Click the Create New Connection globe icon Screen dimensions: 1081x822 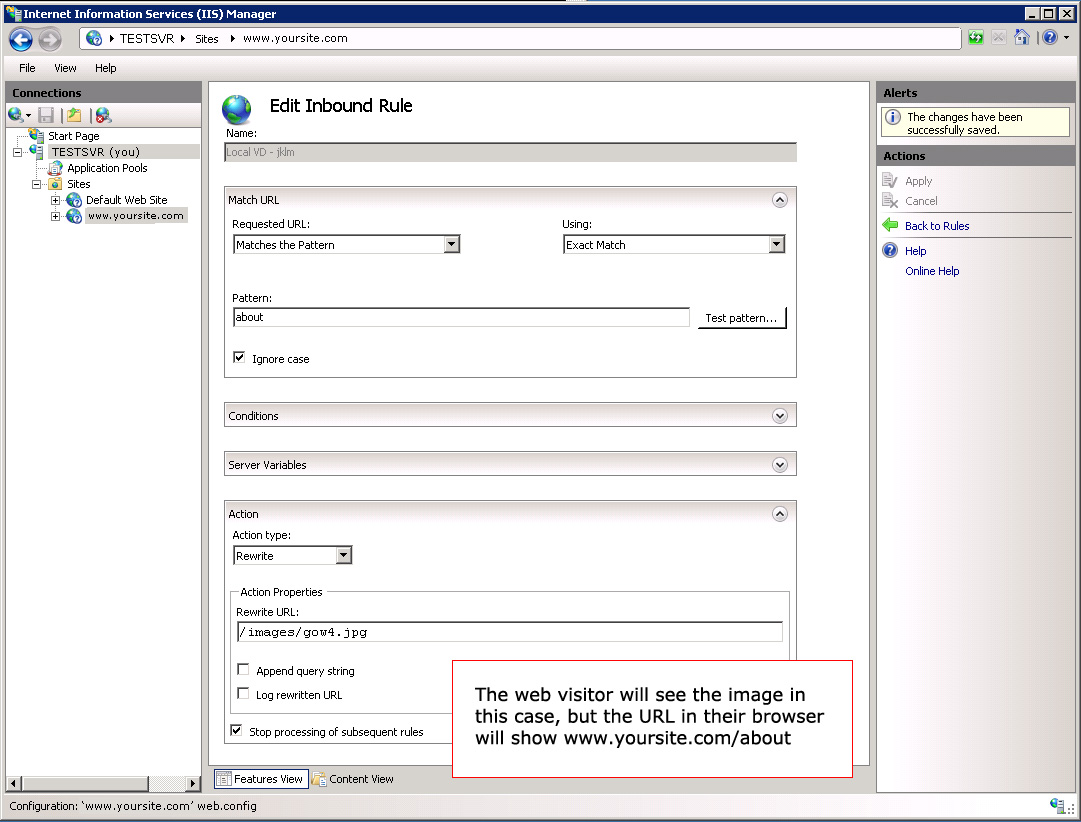coord(15,115)
